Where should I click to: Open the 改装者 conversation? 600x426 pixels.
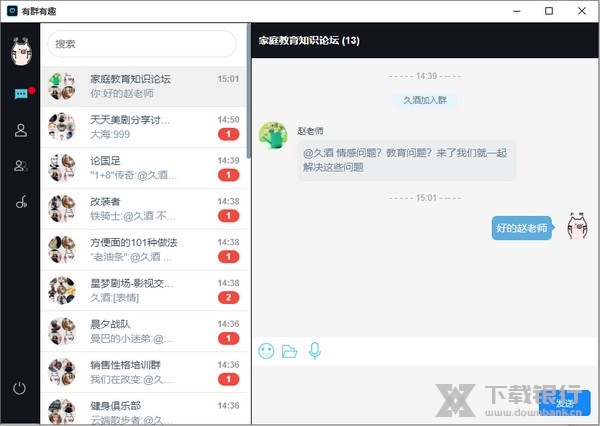pos(144,209)
